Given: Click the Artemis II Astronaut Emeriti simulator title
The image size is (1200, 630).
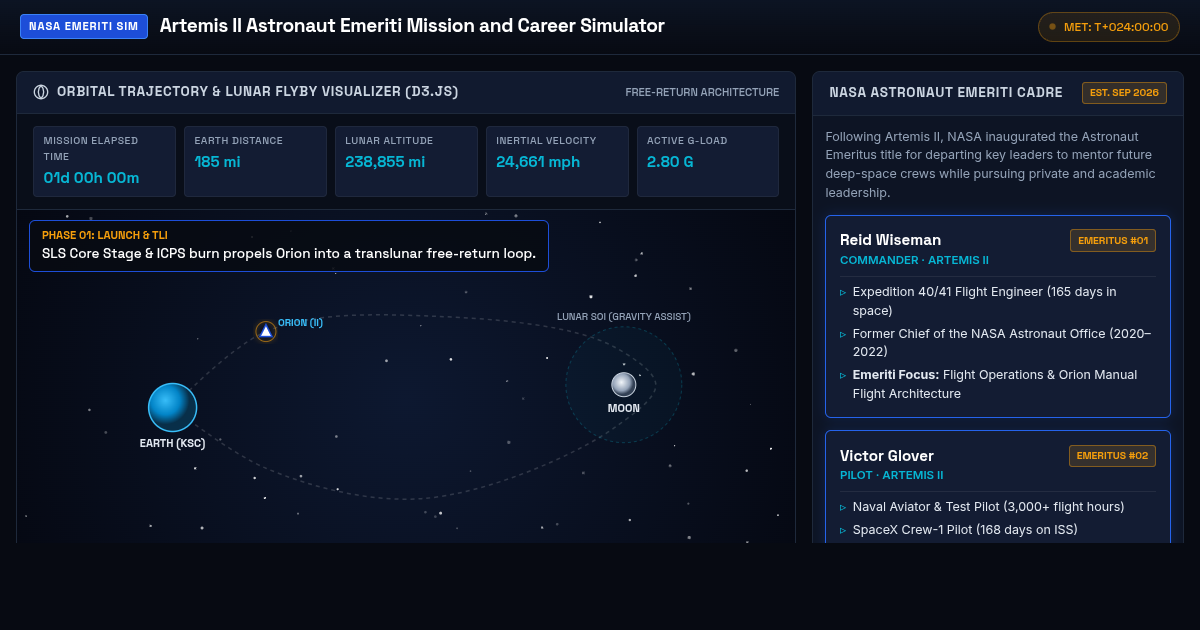Looking at the screenshot, I should [412, 26].
